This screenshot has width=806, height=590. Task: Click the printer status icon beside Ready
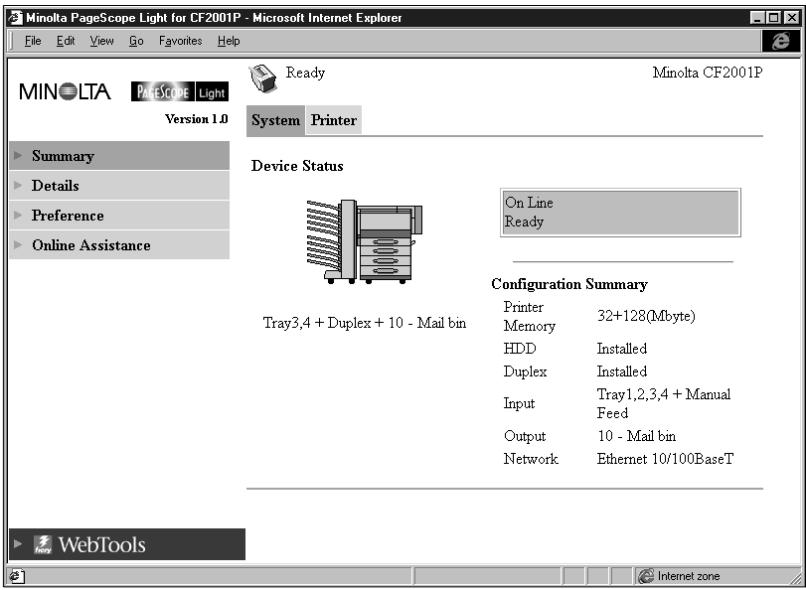[263, 79]
